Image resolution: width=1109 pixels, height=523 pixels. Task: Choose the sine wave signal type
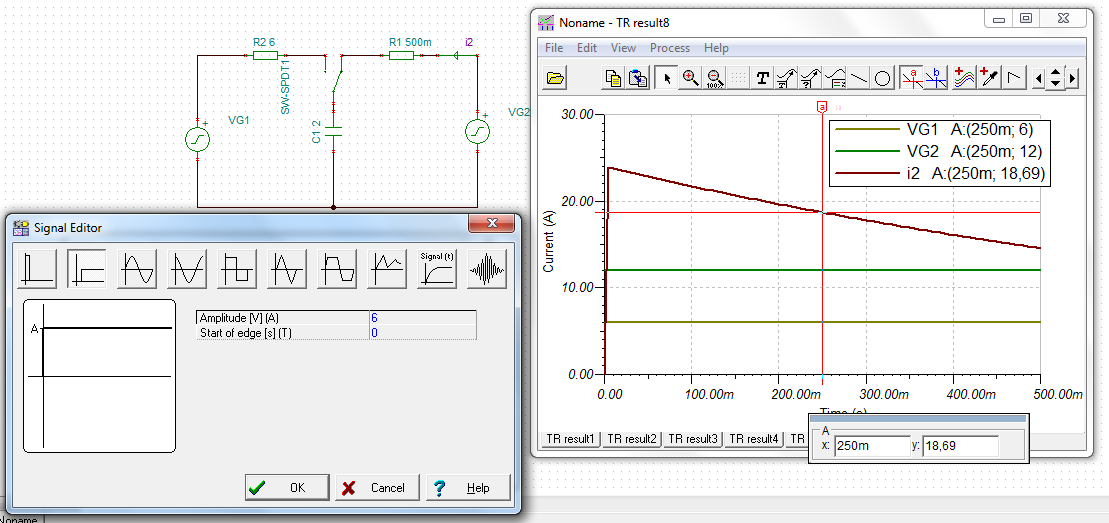(x=137, y=268)
